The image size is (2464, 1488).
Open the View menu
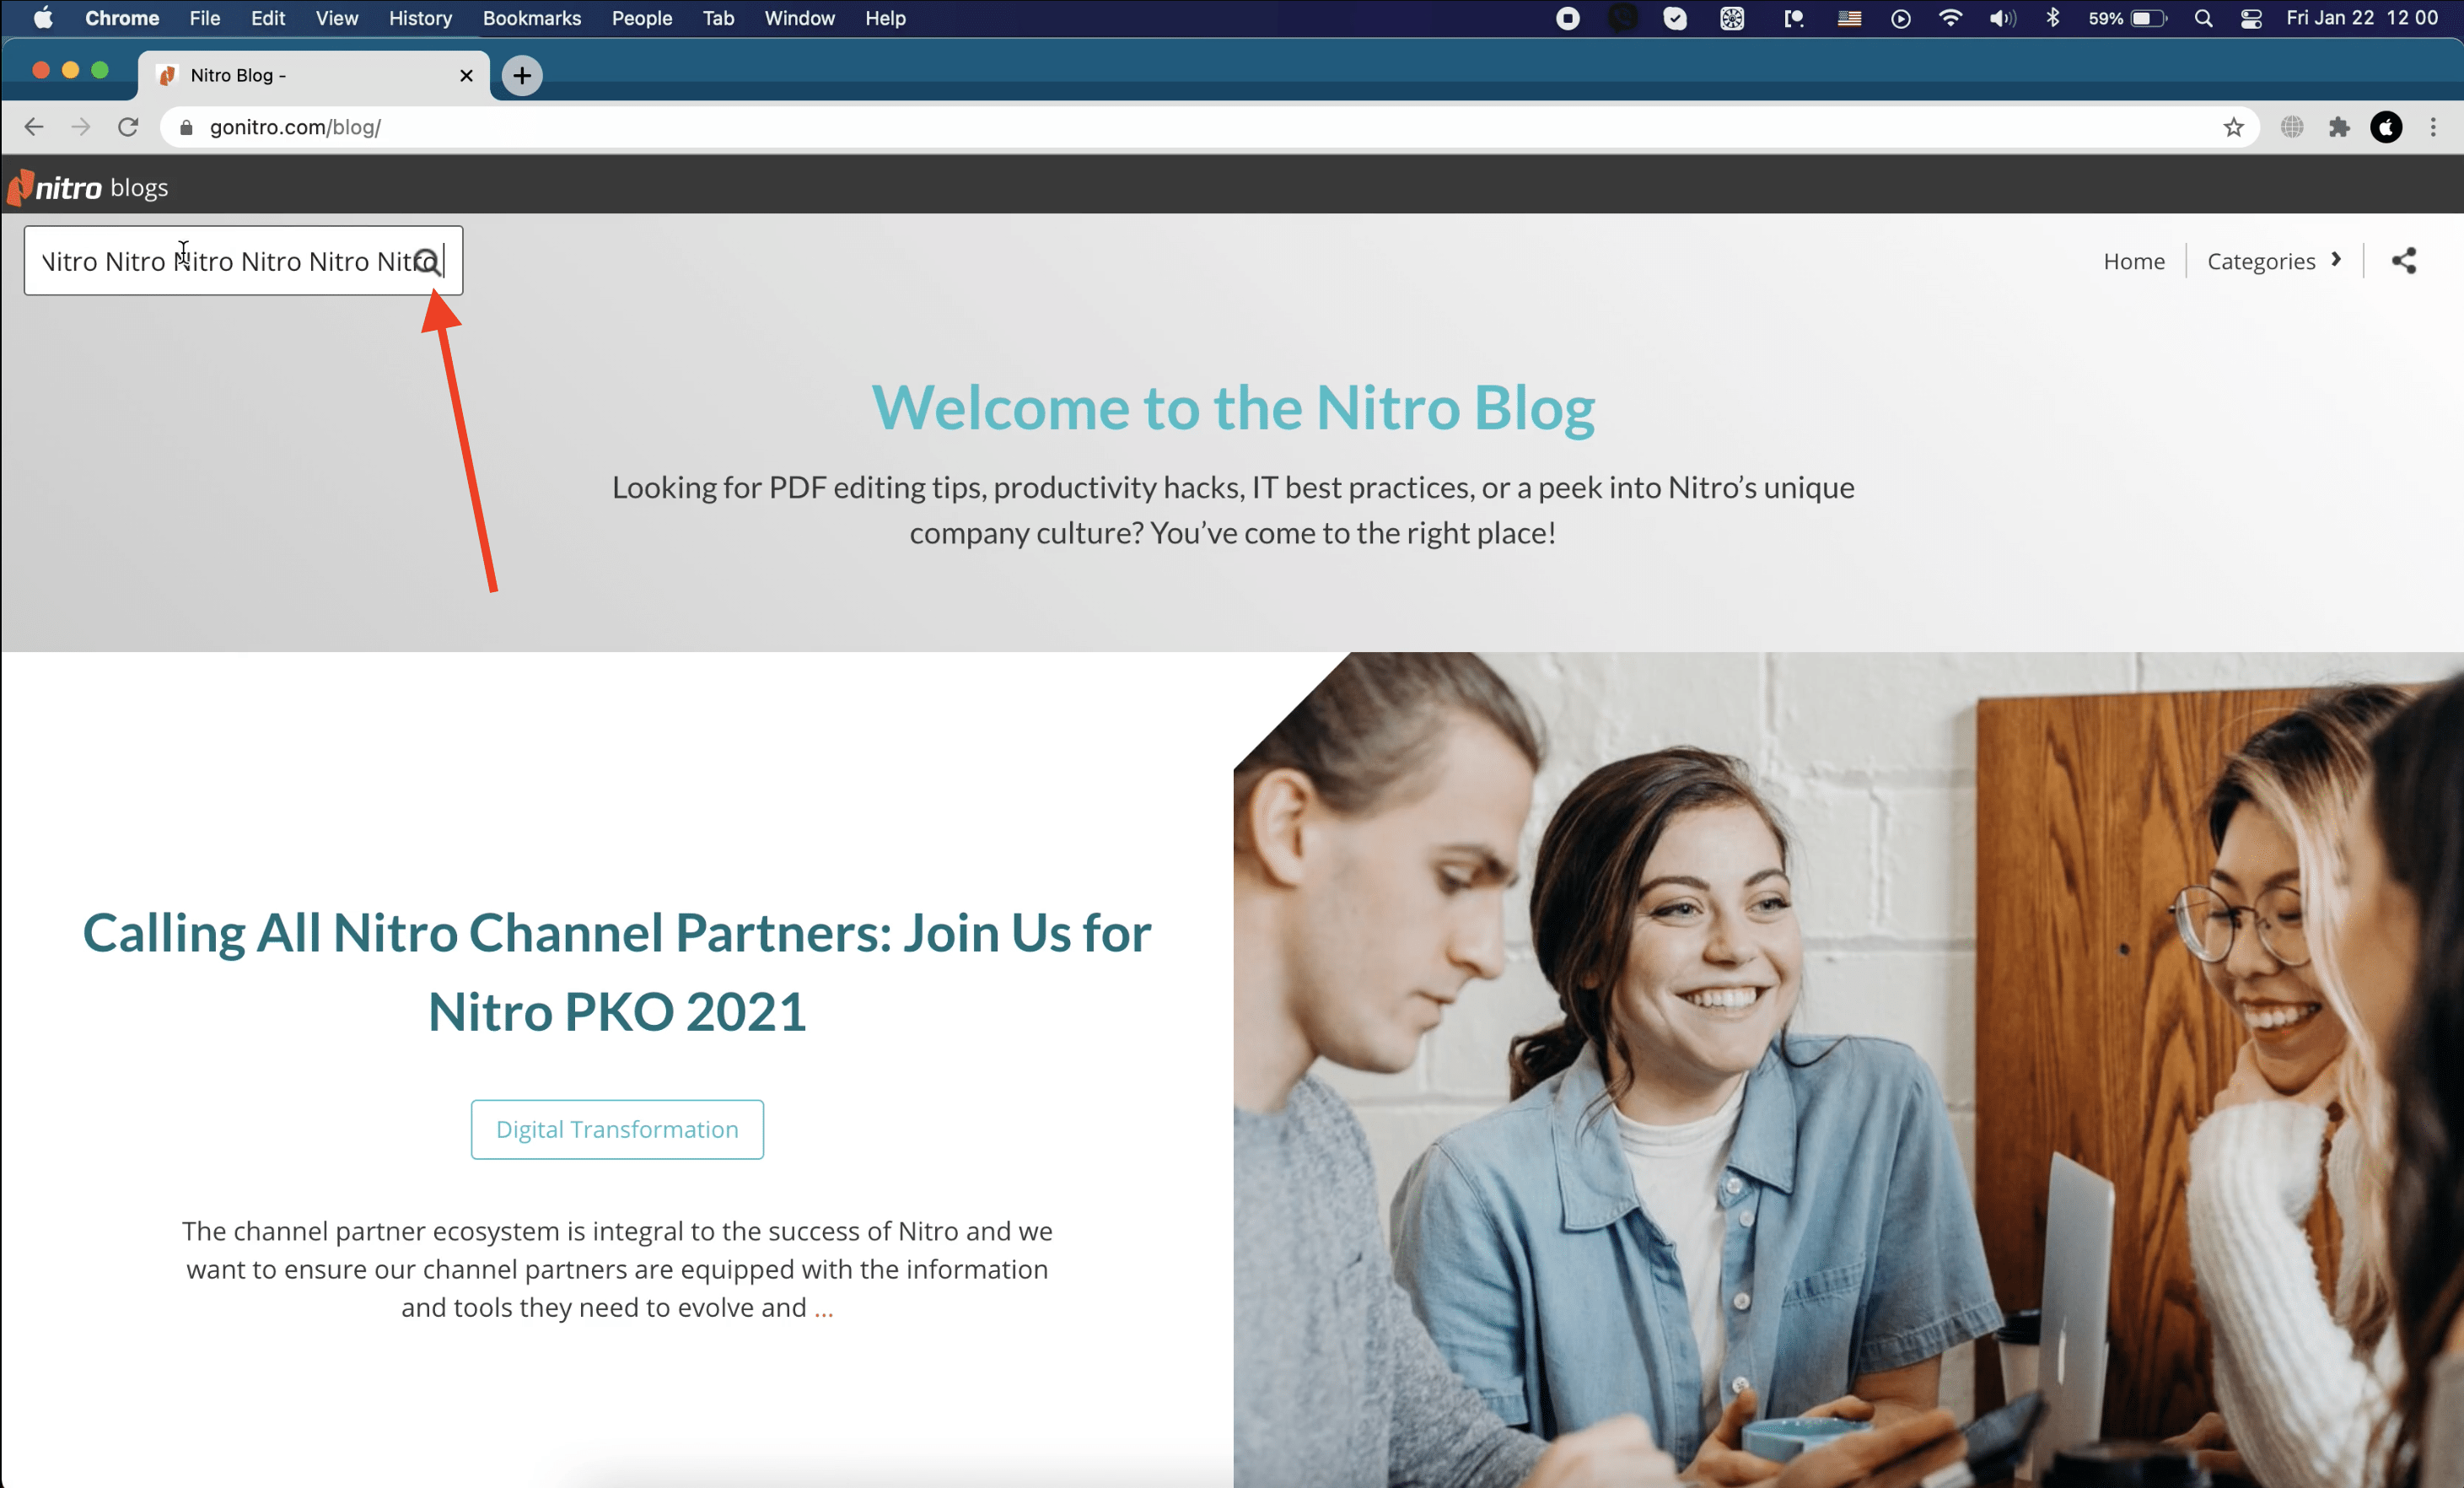pyautogui.click(x=336, y=18)
